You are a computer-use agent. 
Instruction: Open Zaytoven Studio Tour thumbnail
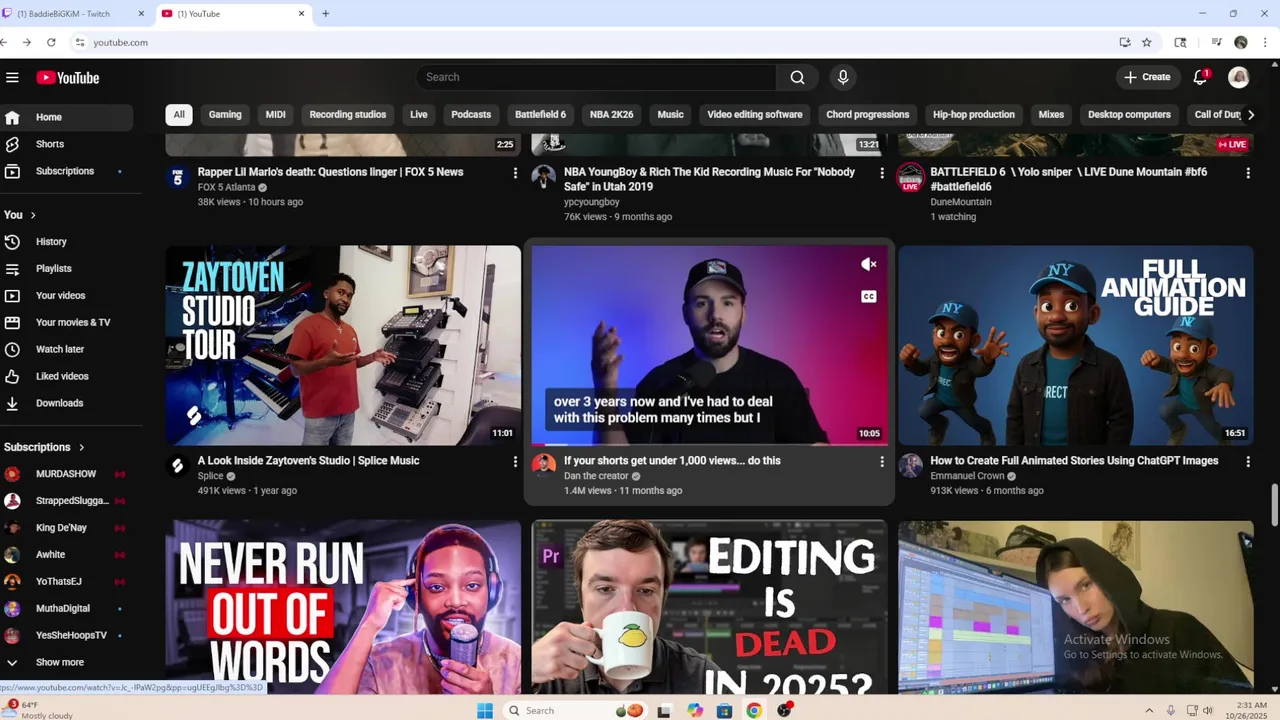(343, 345)
